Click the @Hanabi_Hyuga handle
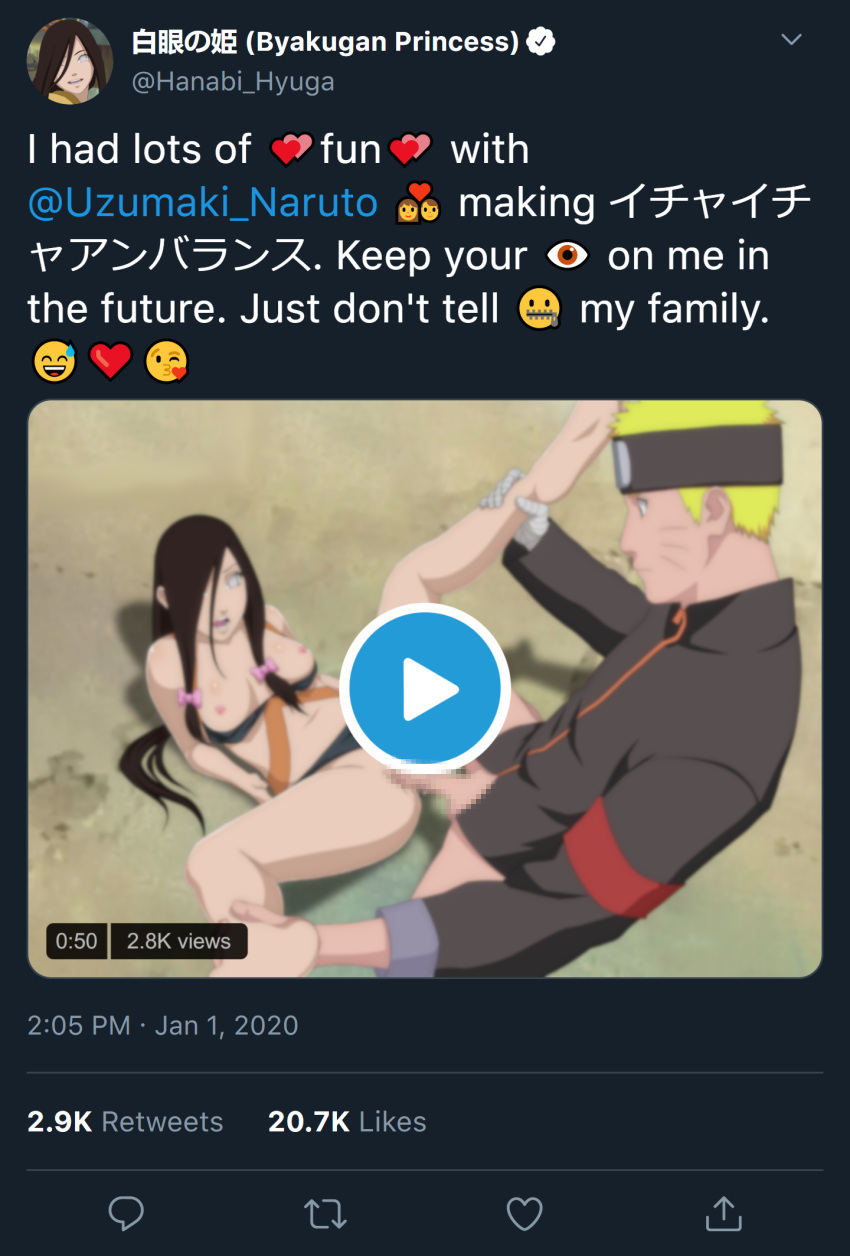The width and height of the screenshot is (850, 1256). coord(232,82)
